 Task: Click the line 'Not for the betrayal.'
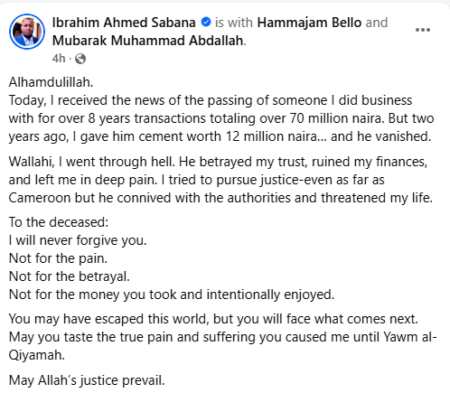point(69,276)
